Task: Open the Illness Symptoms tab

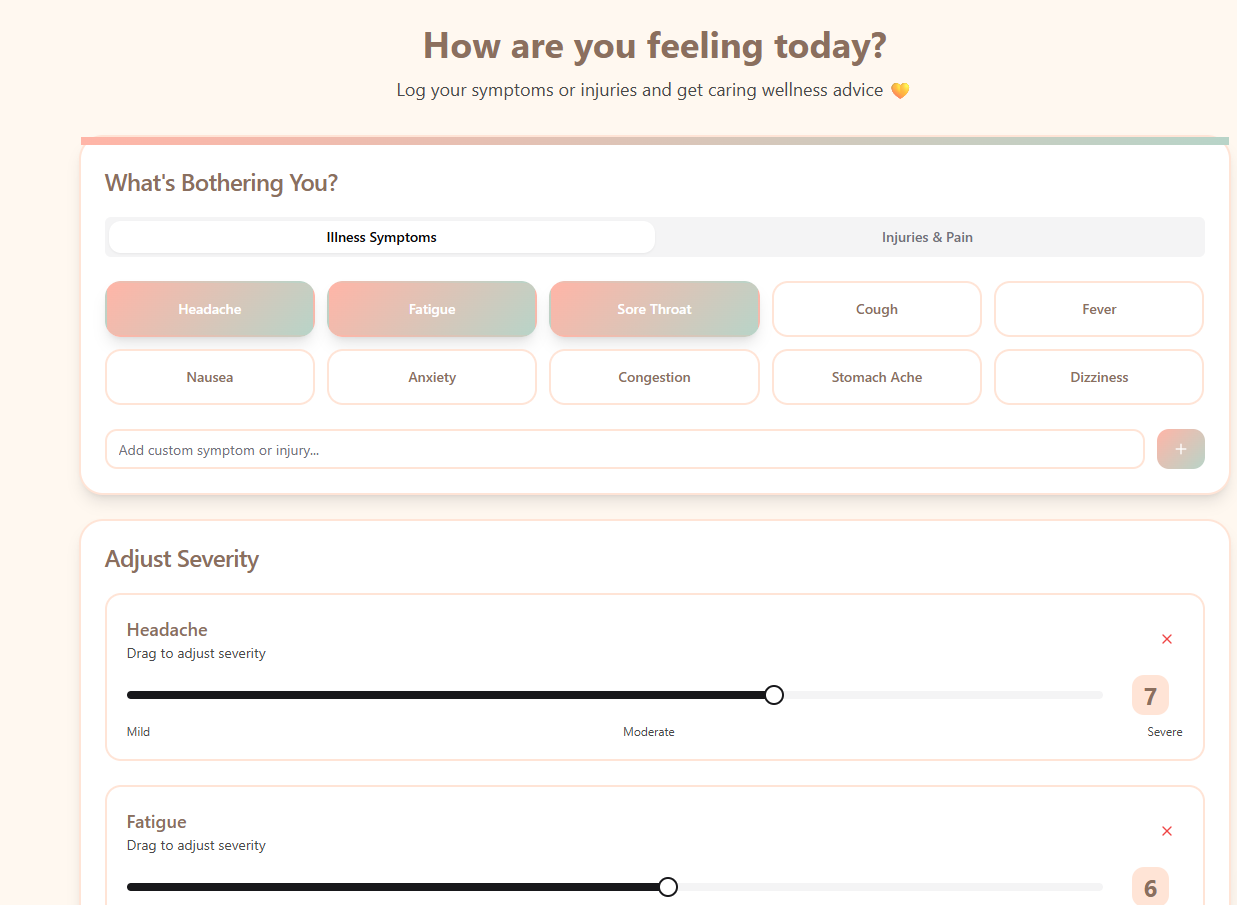Action: tap(382, 237)
